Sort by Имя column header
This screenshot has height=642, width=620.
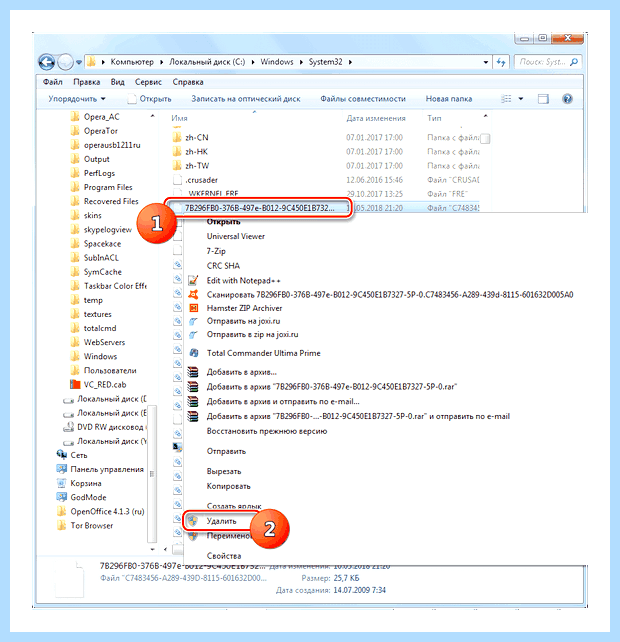[x=179, y=118]
